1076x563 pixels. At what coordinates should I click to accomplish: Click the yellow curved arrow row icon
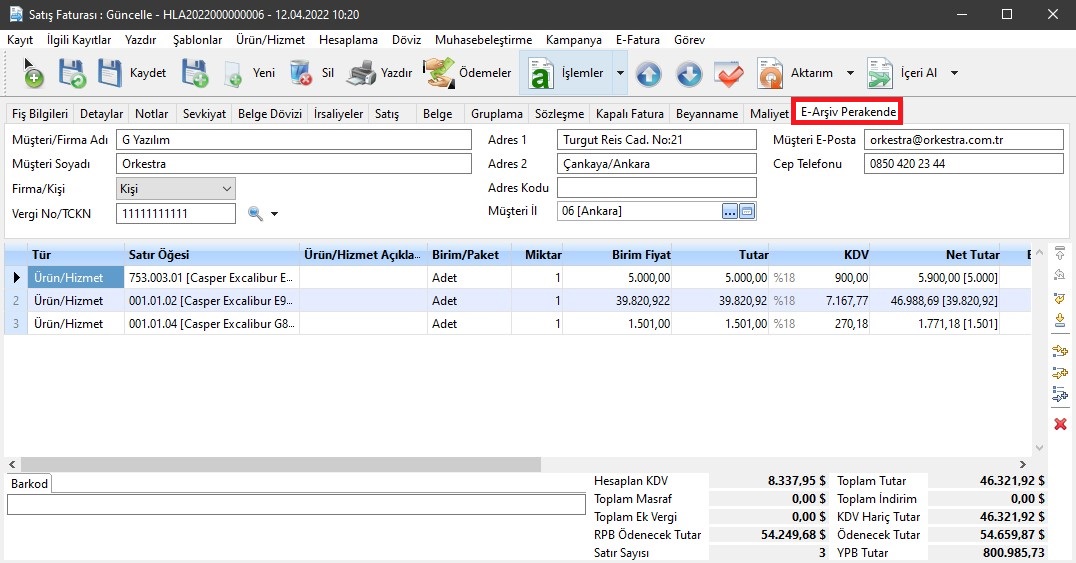coord(1060,299)
